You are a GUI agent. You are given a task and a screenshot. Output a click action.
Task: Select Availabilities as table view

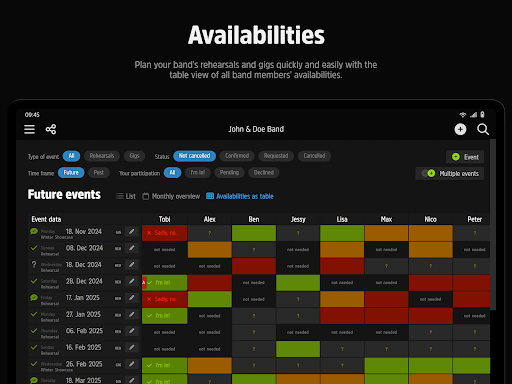(240, 196)
